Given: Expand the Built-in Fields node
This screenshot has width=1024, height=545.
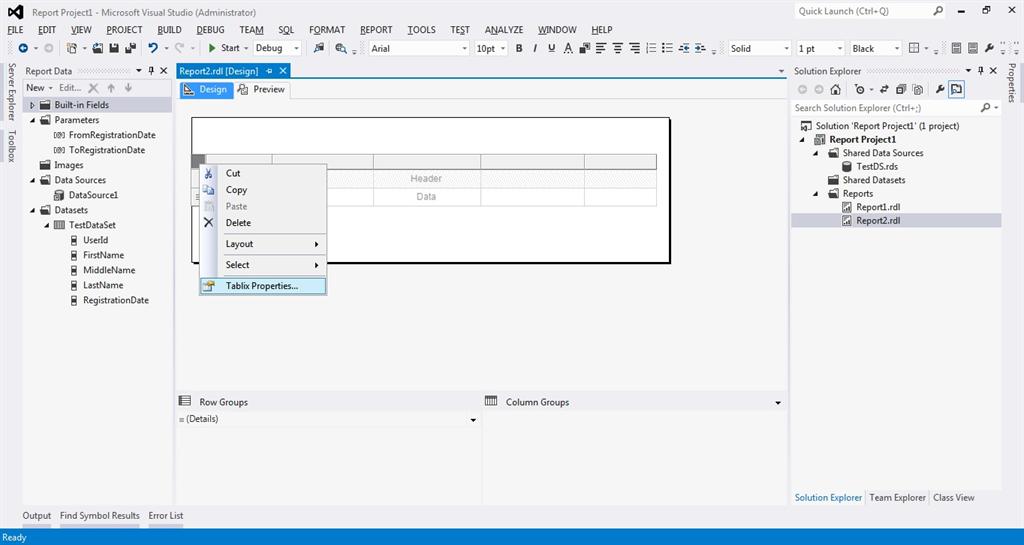Looking at the screenshot, I should pyautogui.click(x=32, y=105).
